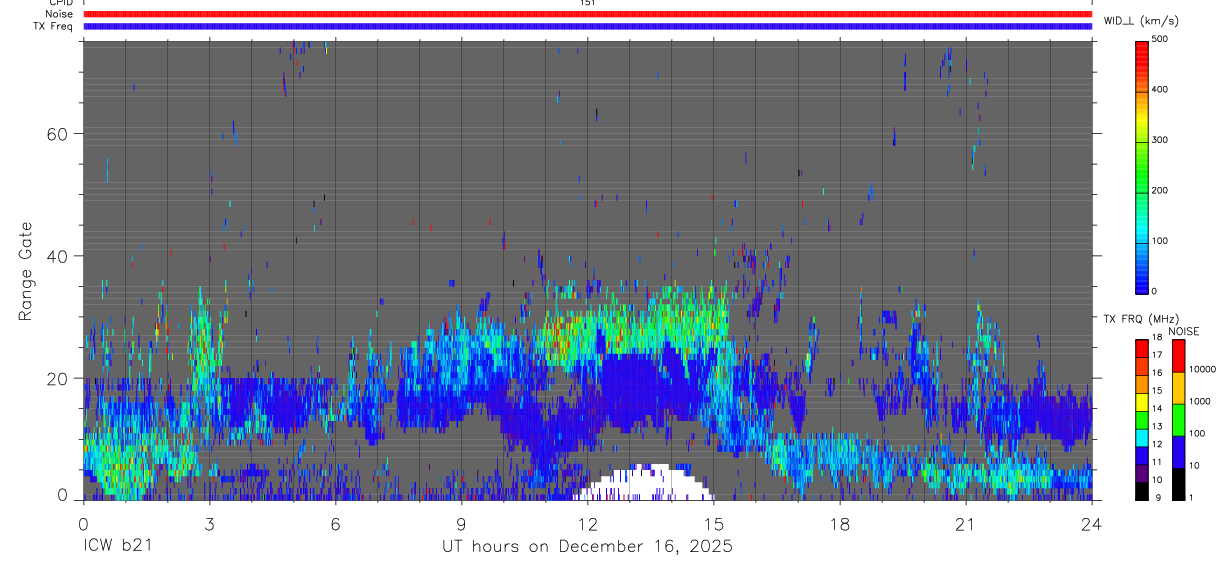
Task: Click the x-axis tick label 6
Action: 336,523
